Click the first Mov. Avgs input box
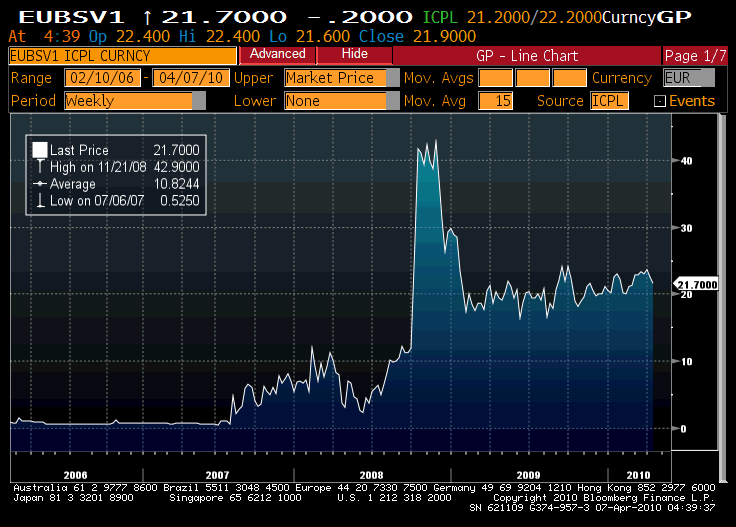Screen dimensions: 736x527 494,78
